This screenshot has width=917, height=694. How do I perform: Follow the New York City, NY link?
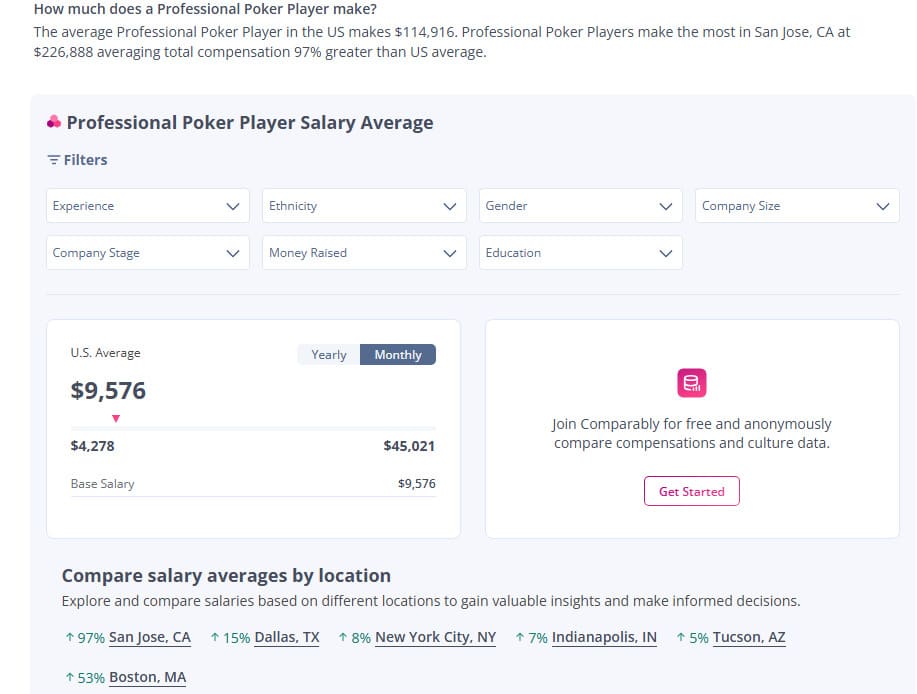435,638
